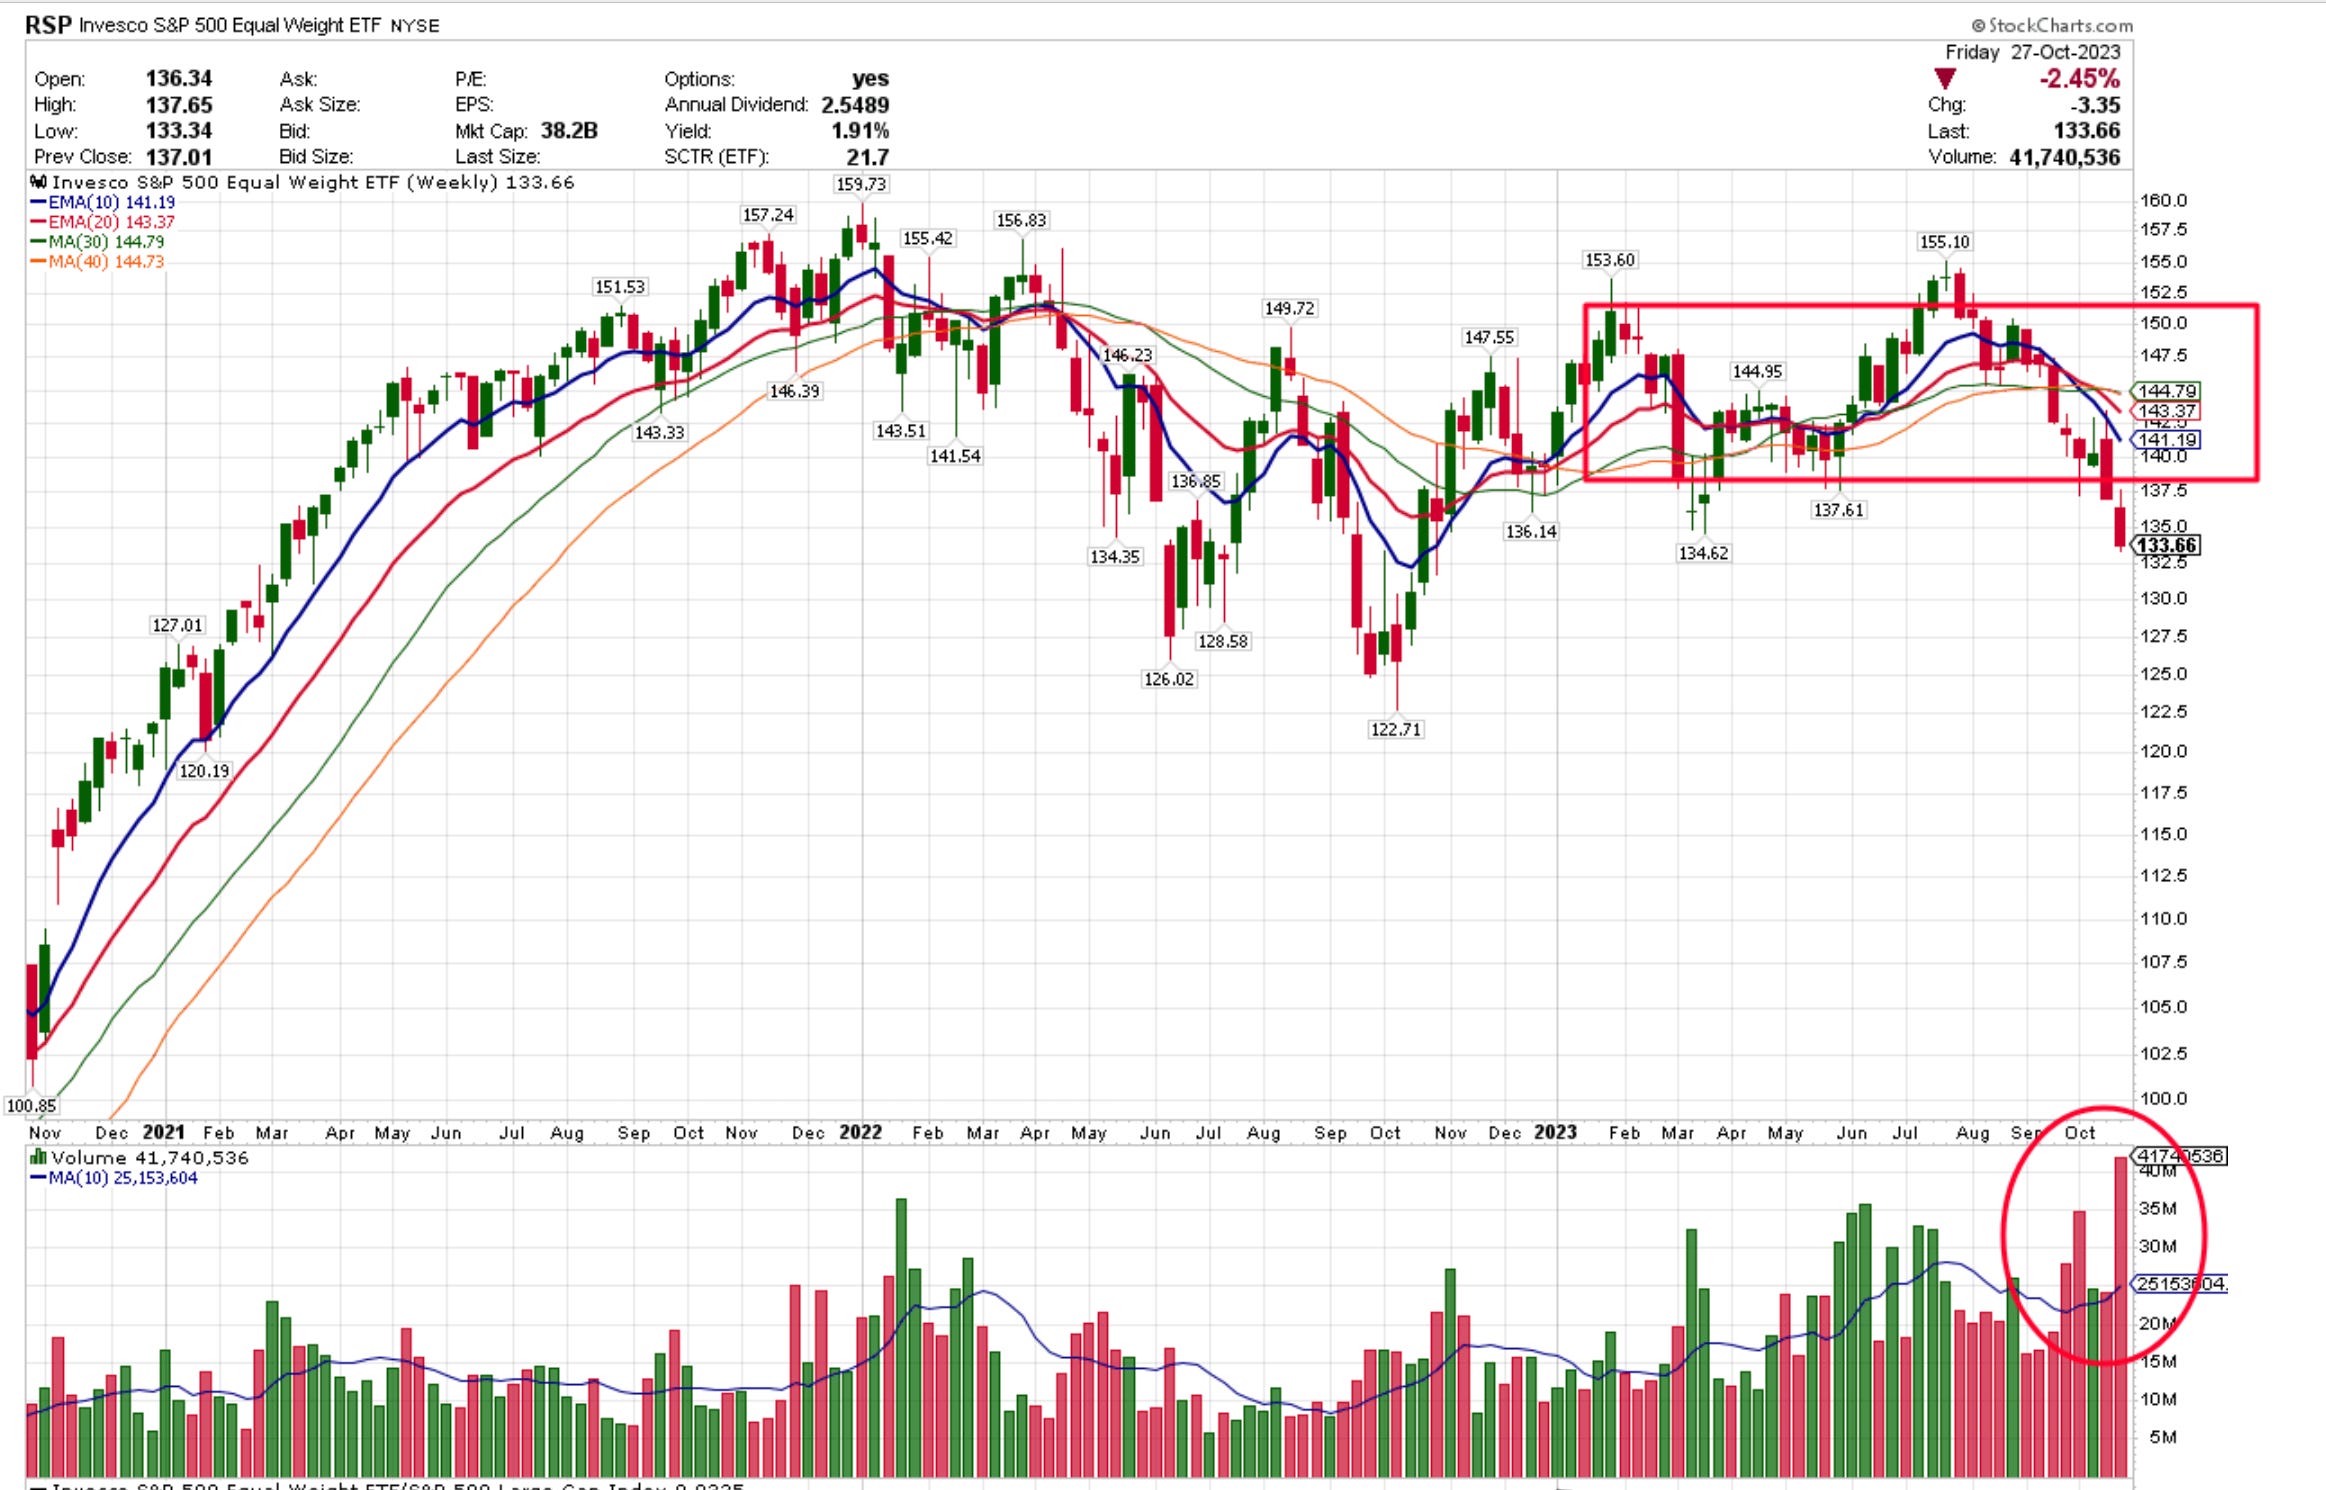Click the 151.53 price label
Screen dimensions: 2326x1490
[x=620, y=287]
